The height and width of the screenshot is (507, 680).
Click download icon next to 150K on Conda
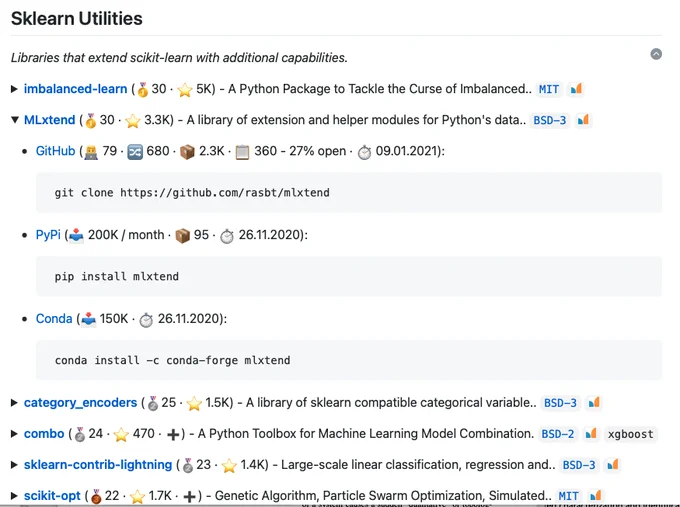[x=88, y=320]
